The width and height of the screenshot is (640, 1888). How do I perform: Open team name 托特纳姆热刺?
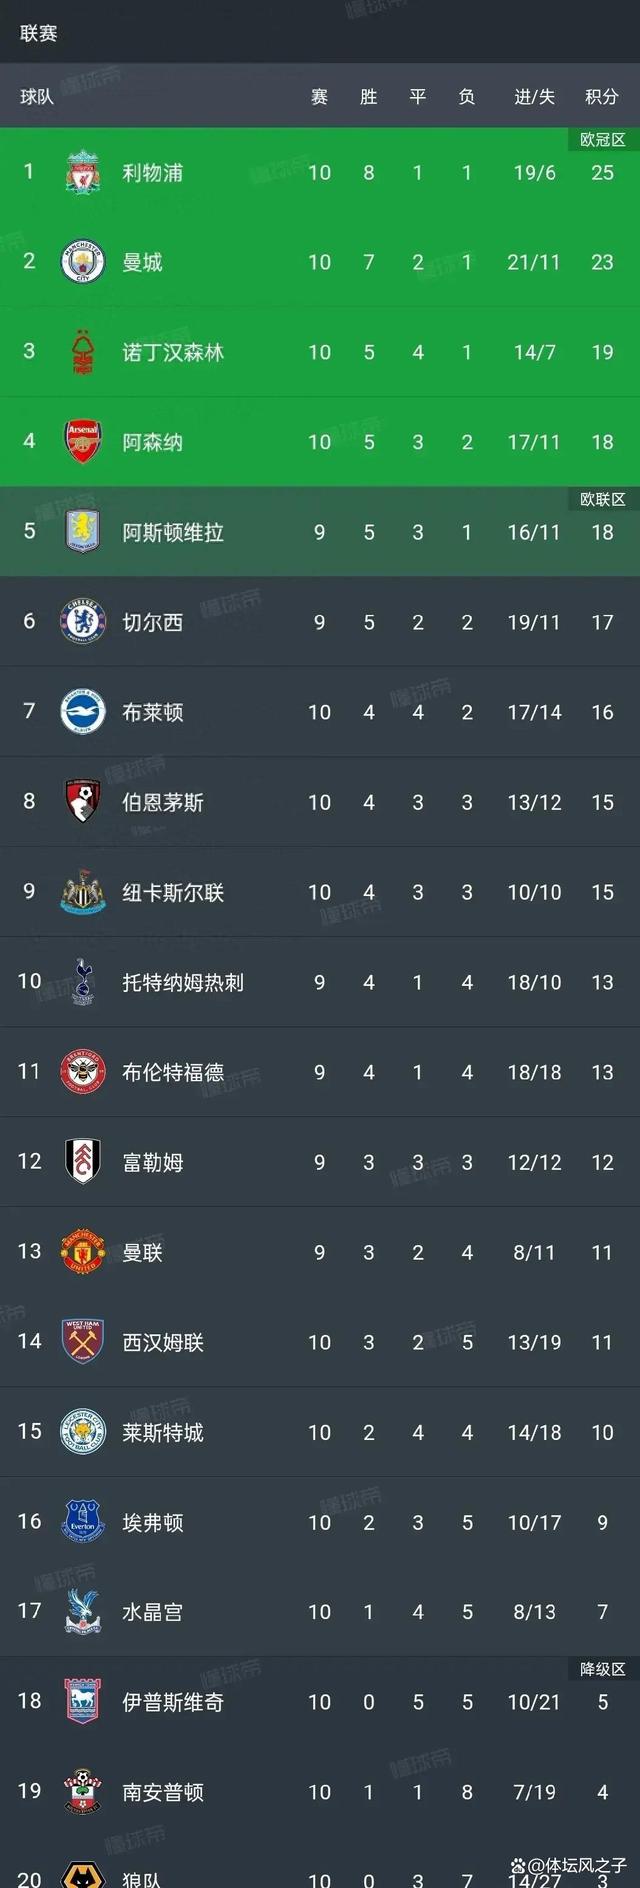point(183,983)
